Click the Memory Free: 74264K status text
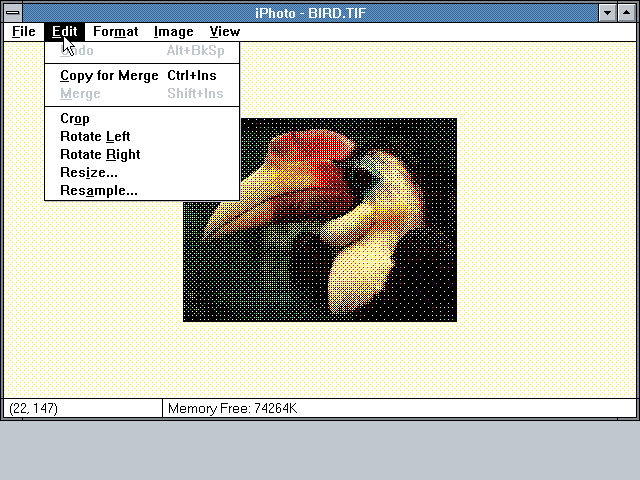 point(232,409)
